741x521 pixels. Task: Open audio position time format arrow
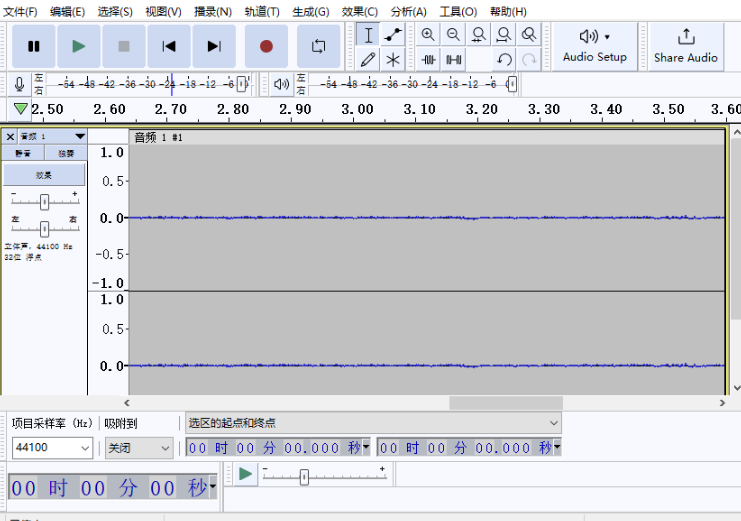pyautogui.click(x=213, y=487)
